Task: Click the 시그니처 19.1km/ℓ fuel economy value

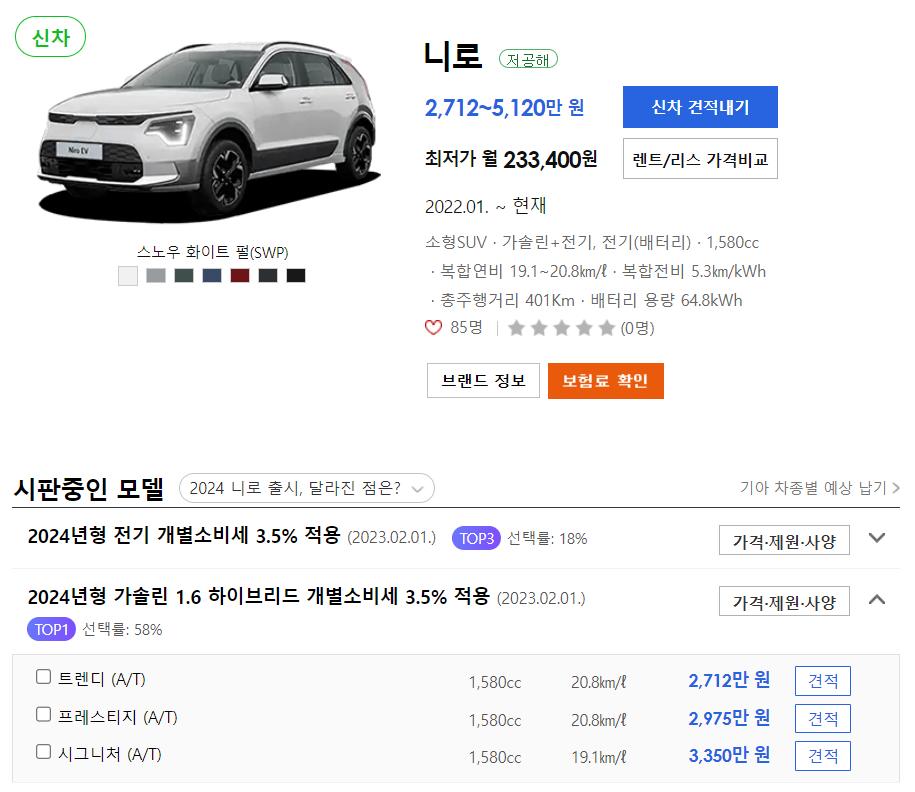Action: click(599, 758)
